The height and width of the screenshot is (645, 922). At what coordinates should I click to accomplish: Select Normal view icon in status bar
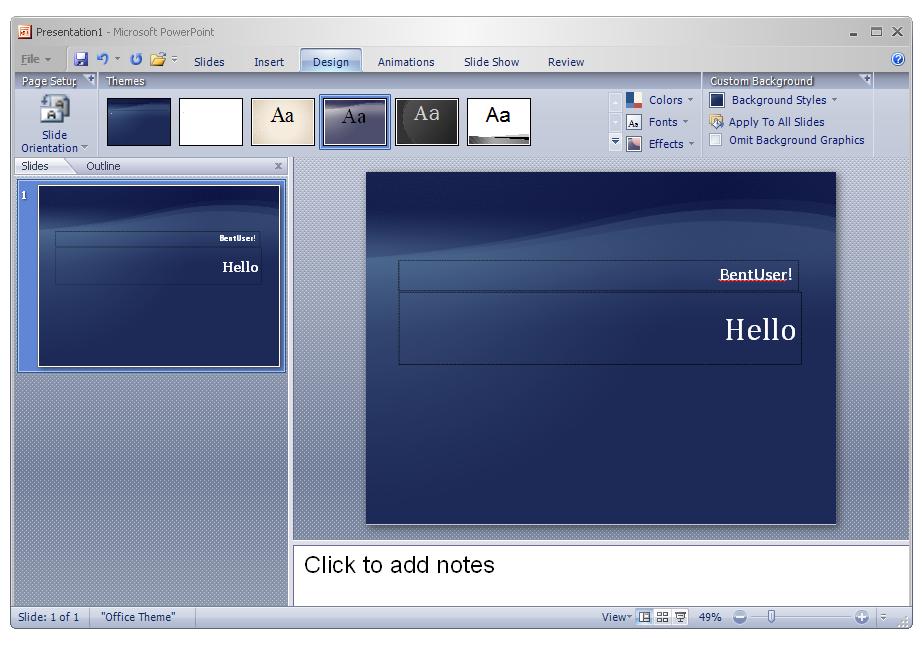[x=645, y=617]
